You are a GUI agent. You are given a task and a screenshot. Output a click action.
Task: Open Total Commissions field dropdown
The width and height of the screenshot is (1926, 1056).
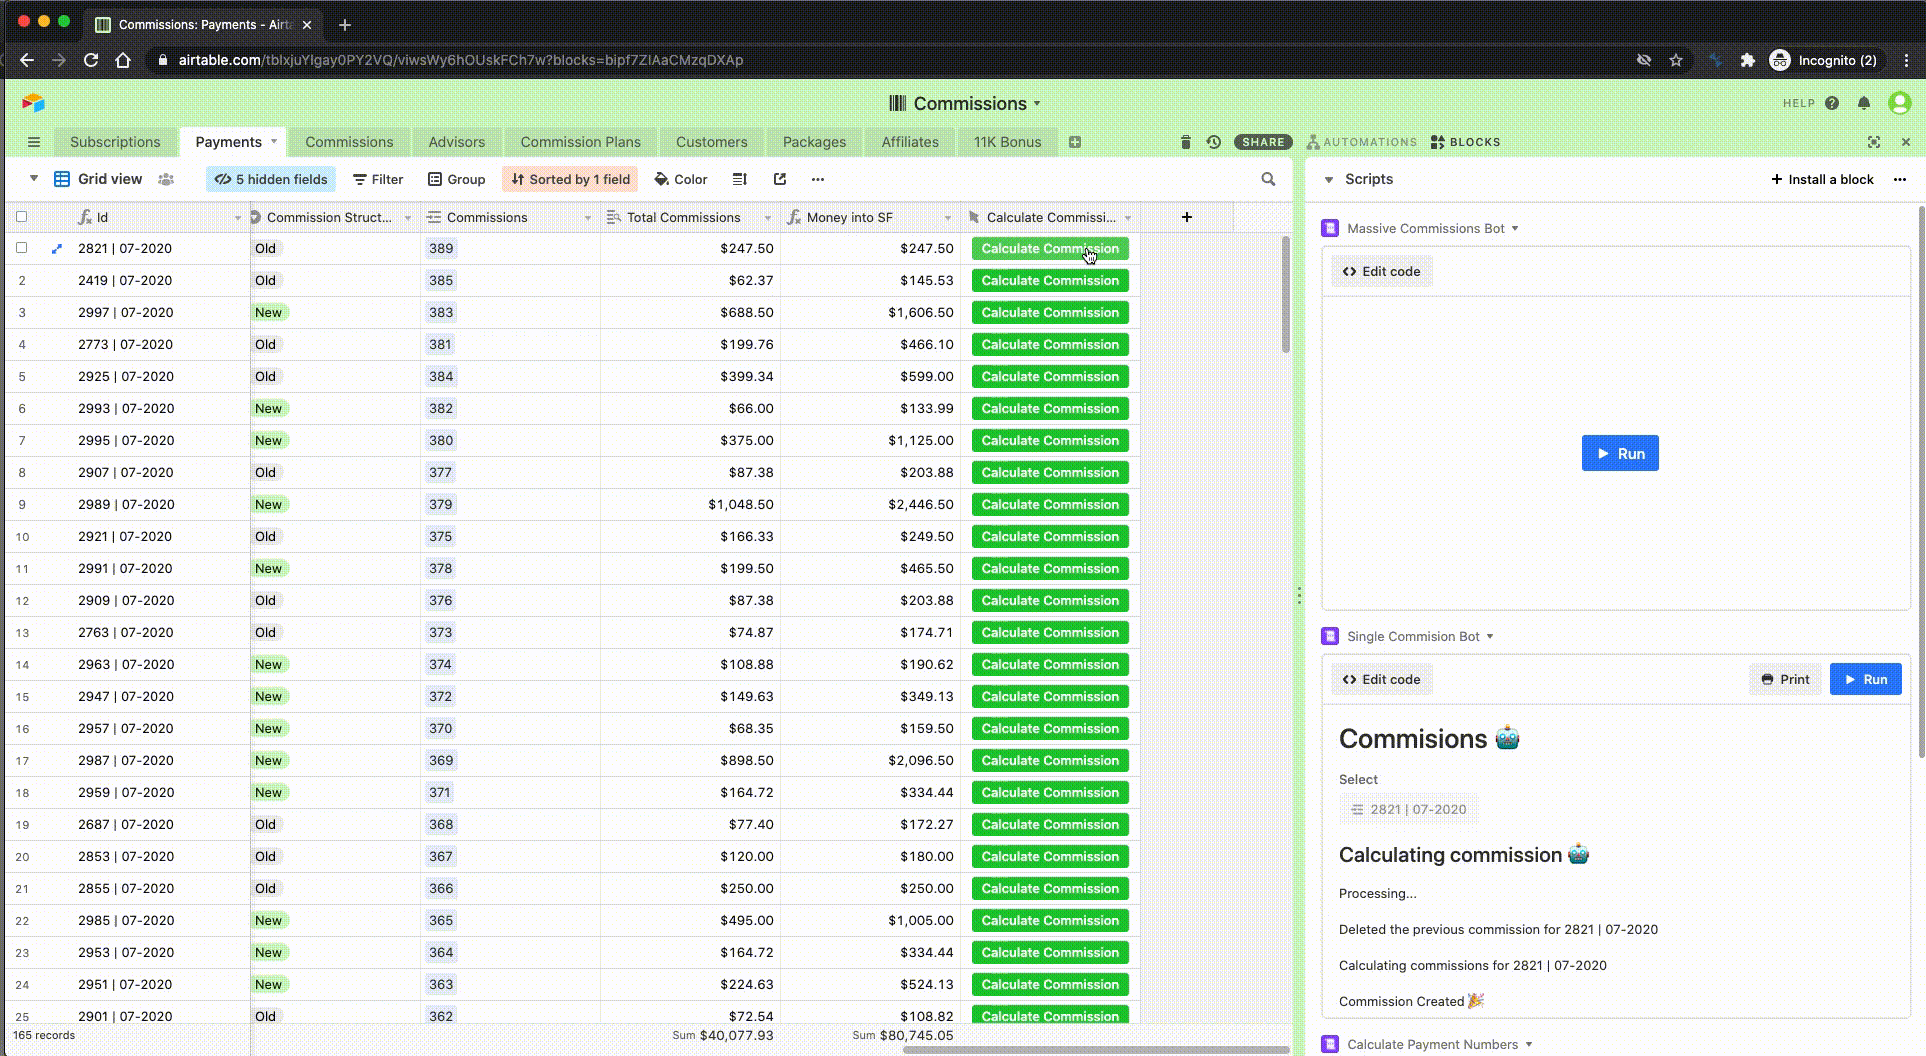(x=768, y=218)
